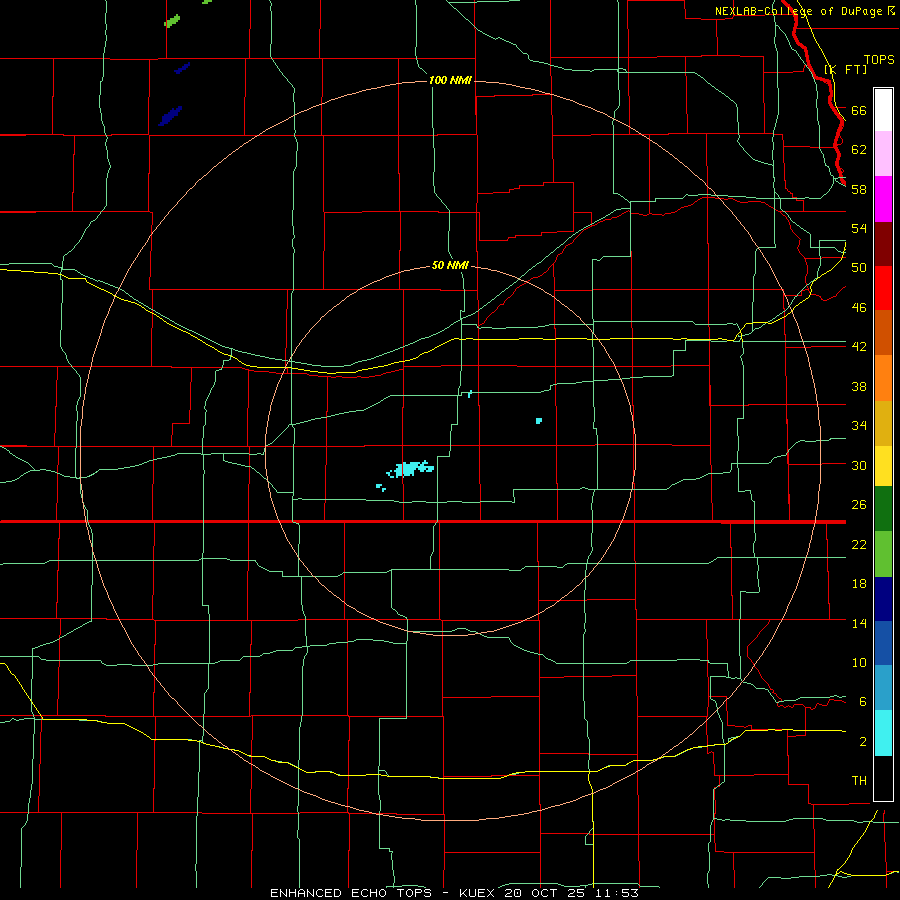Click the "14" scale value
The width and height of the screenshot is (900, 900).
point(859,623)
